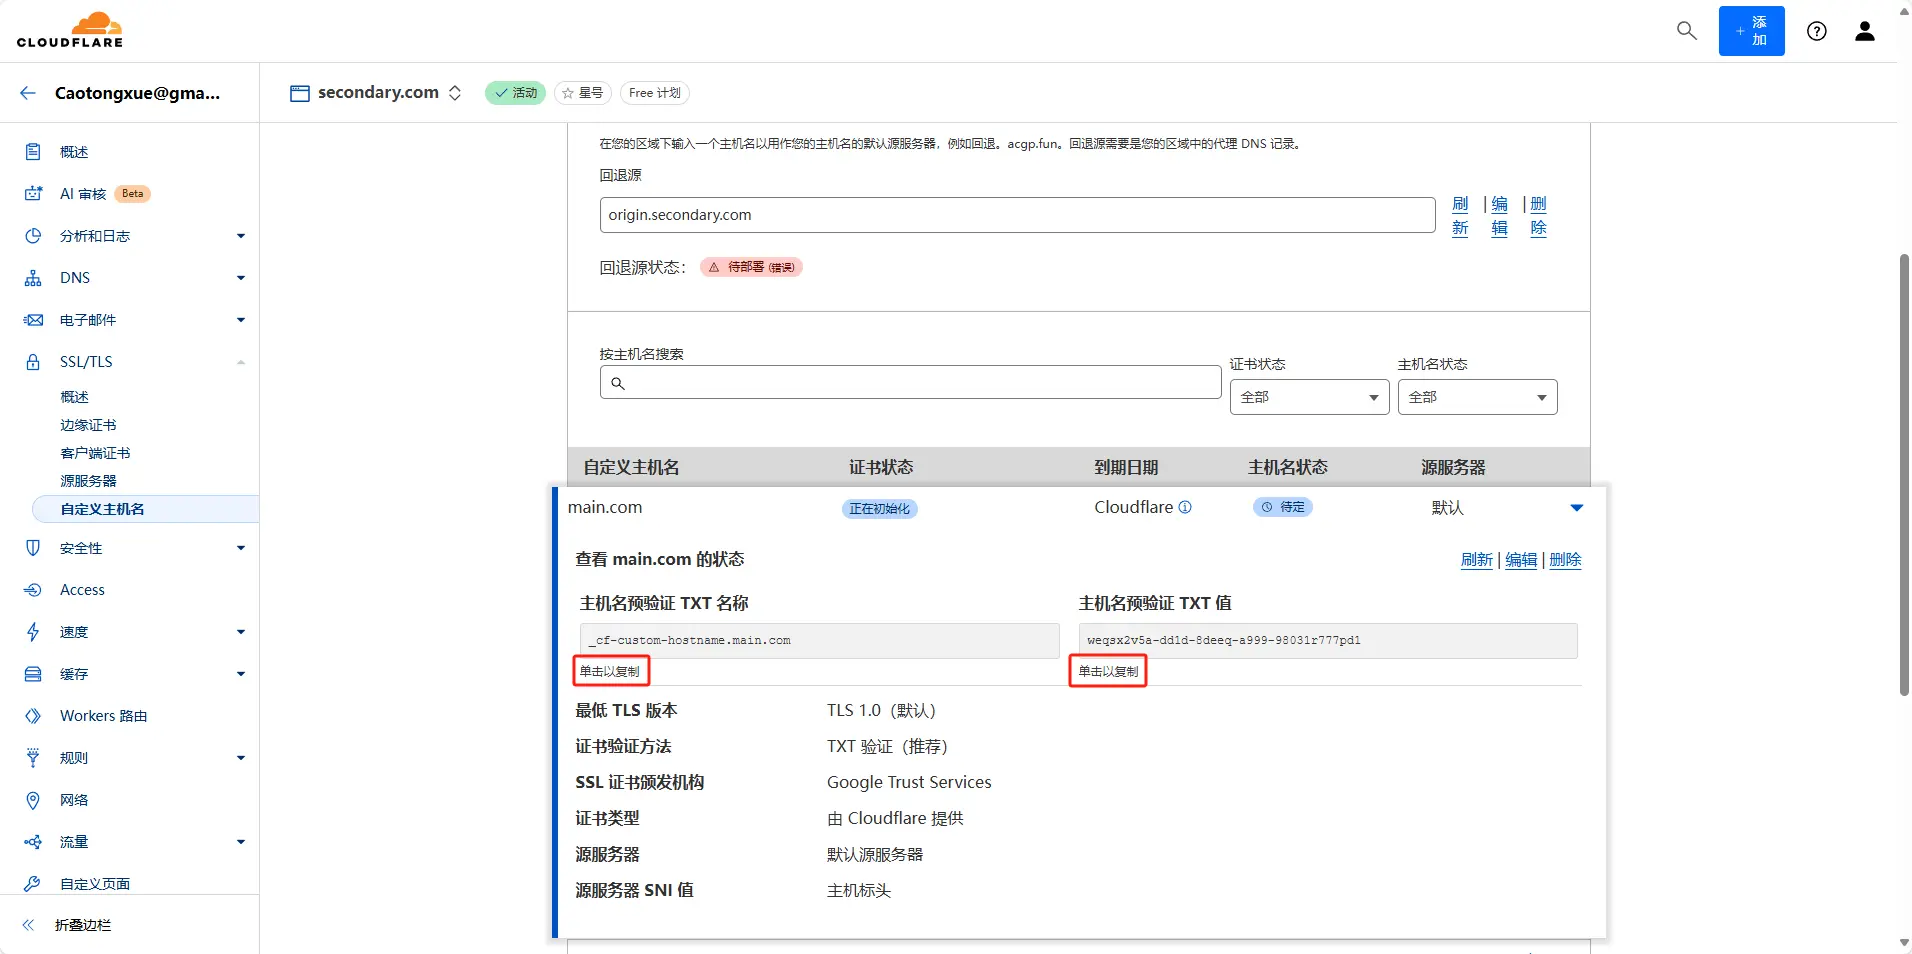This screenshot has width=1912, height=954.
Task: Click the DNS network icon
Action: coord(33,278)
